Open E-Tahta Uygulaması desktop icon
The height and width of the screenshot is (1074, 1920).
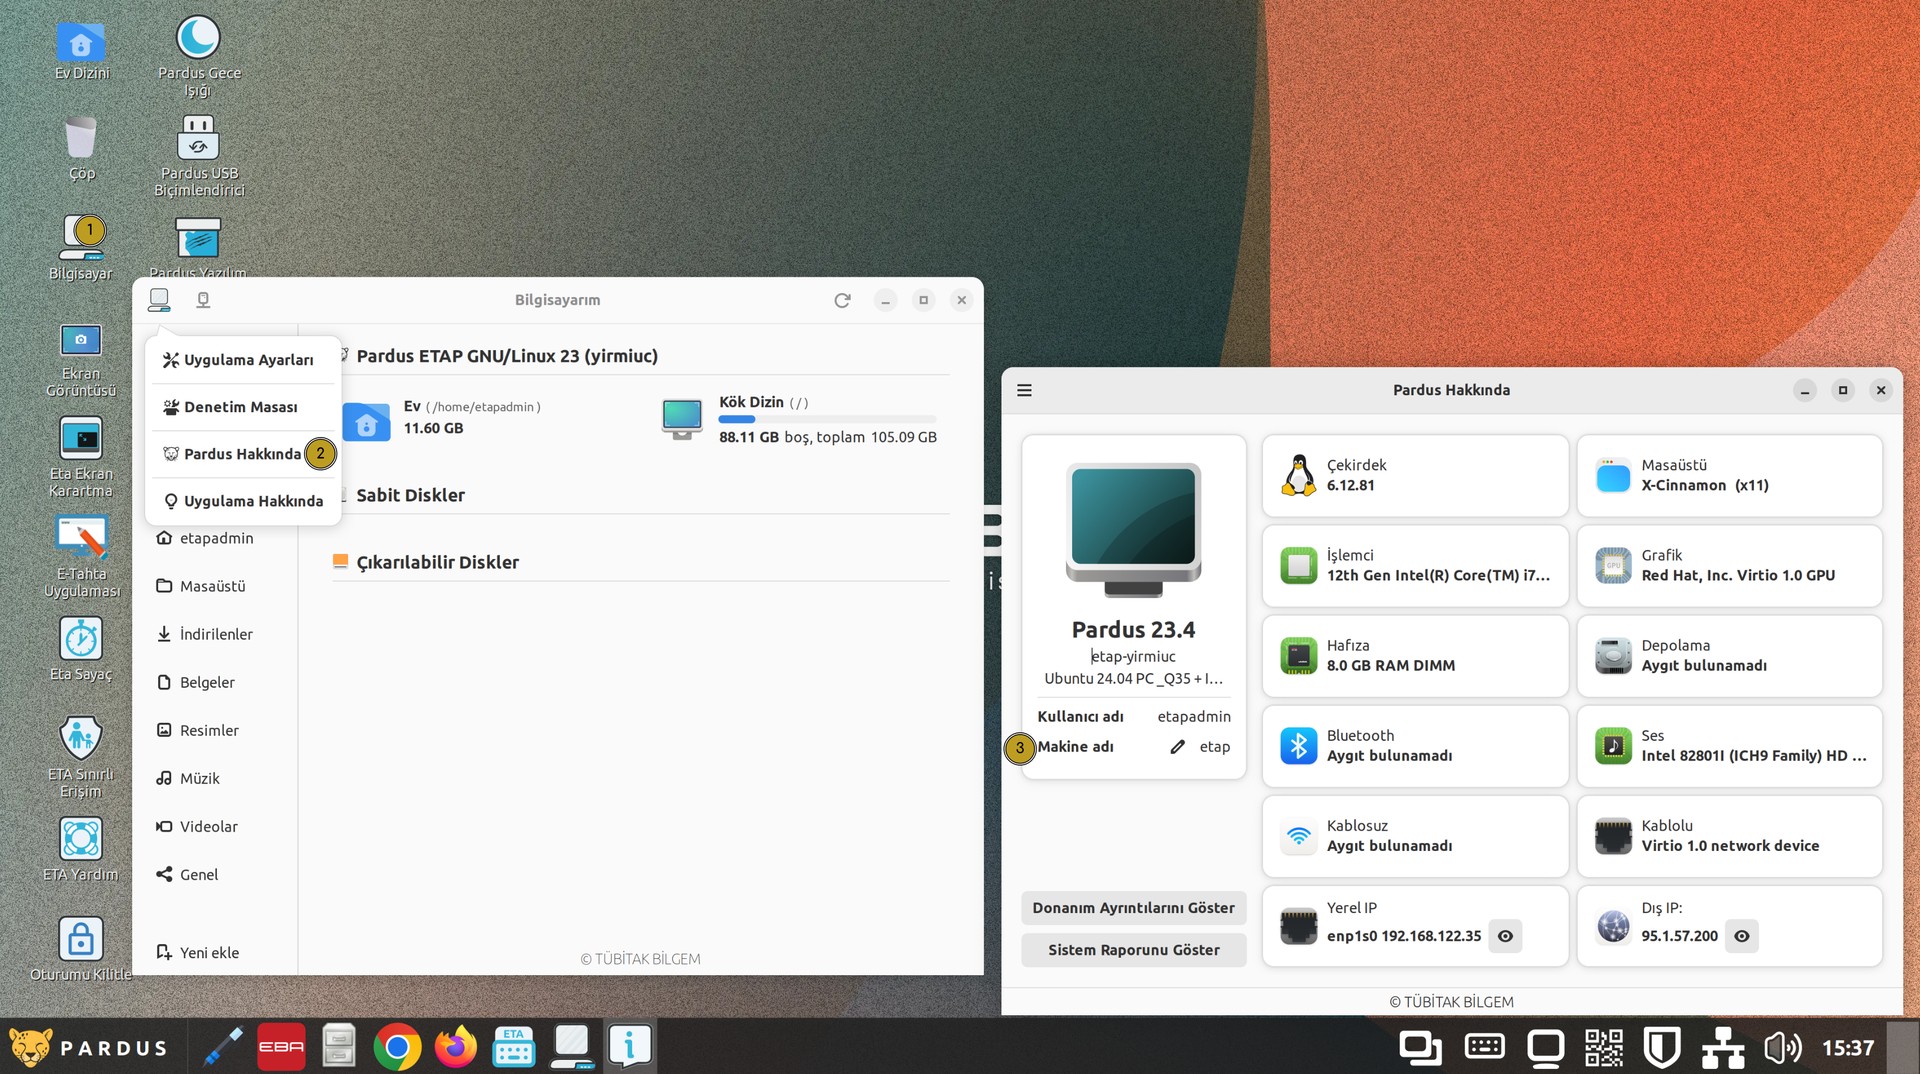81,557
